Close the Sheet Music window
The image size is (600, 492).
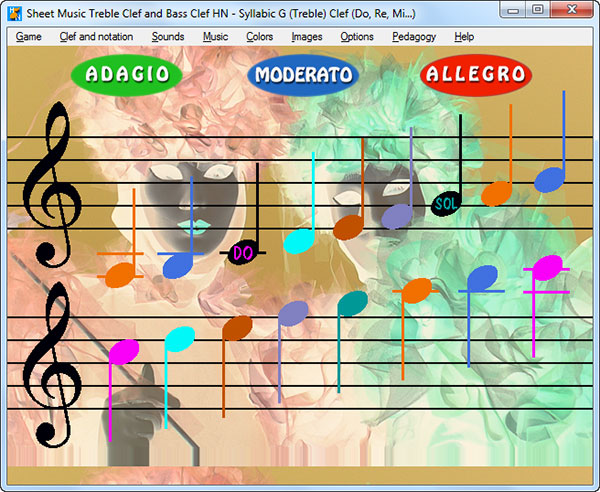coord(572,10)
